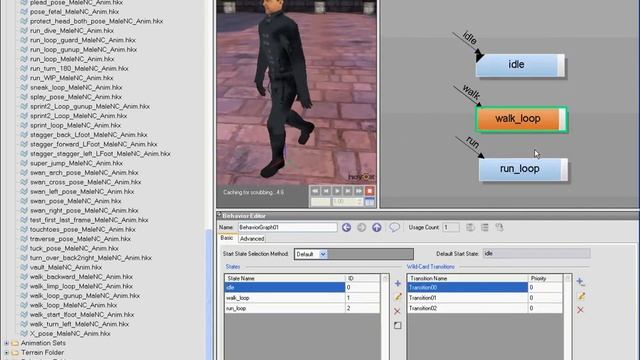Click the Transition Name column header
The width and height of the screenshot is (640, 360).
[467, 278]
